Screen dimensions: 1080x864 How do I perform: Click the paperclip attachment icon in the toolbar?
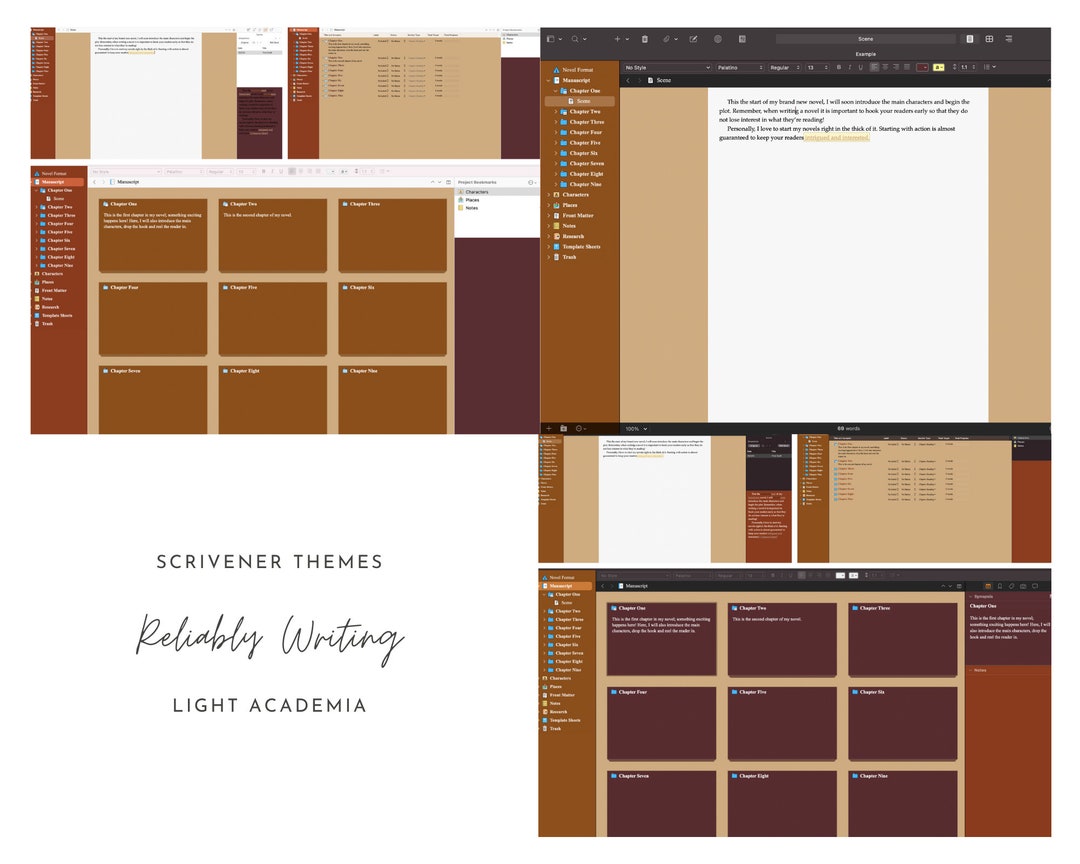pyautogui.click(x=666, y=38)
